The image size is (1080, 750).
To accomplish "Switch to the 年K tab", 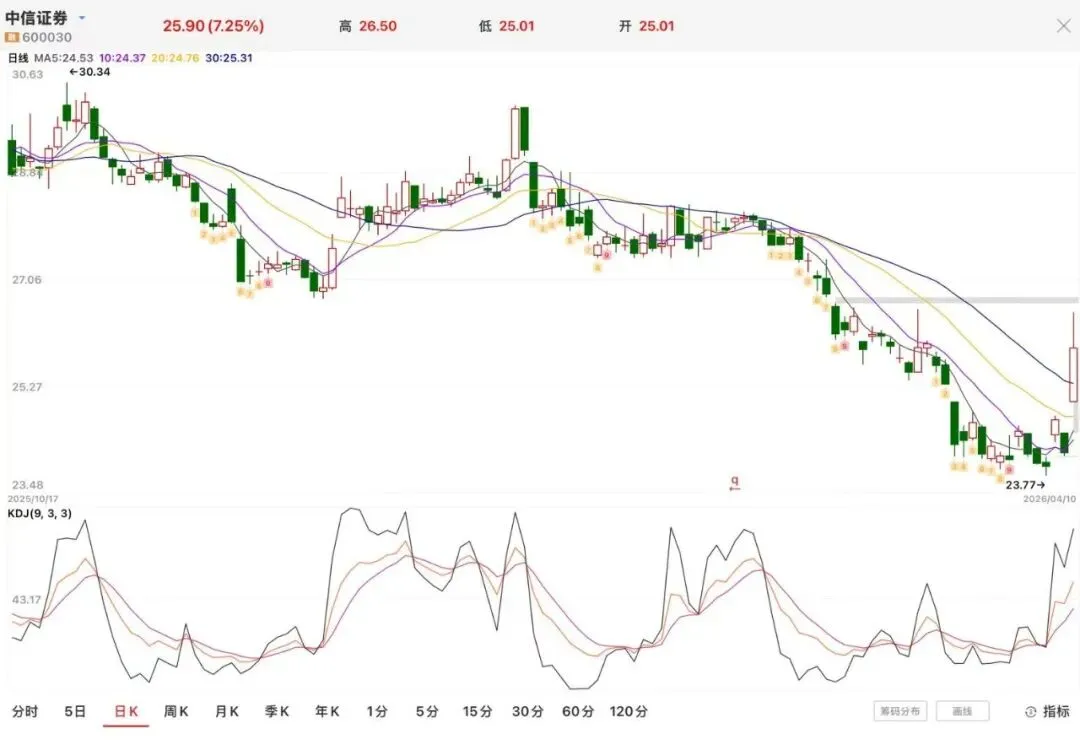I will tap(327, 711).
